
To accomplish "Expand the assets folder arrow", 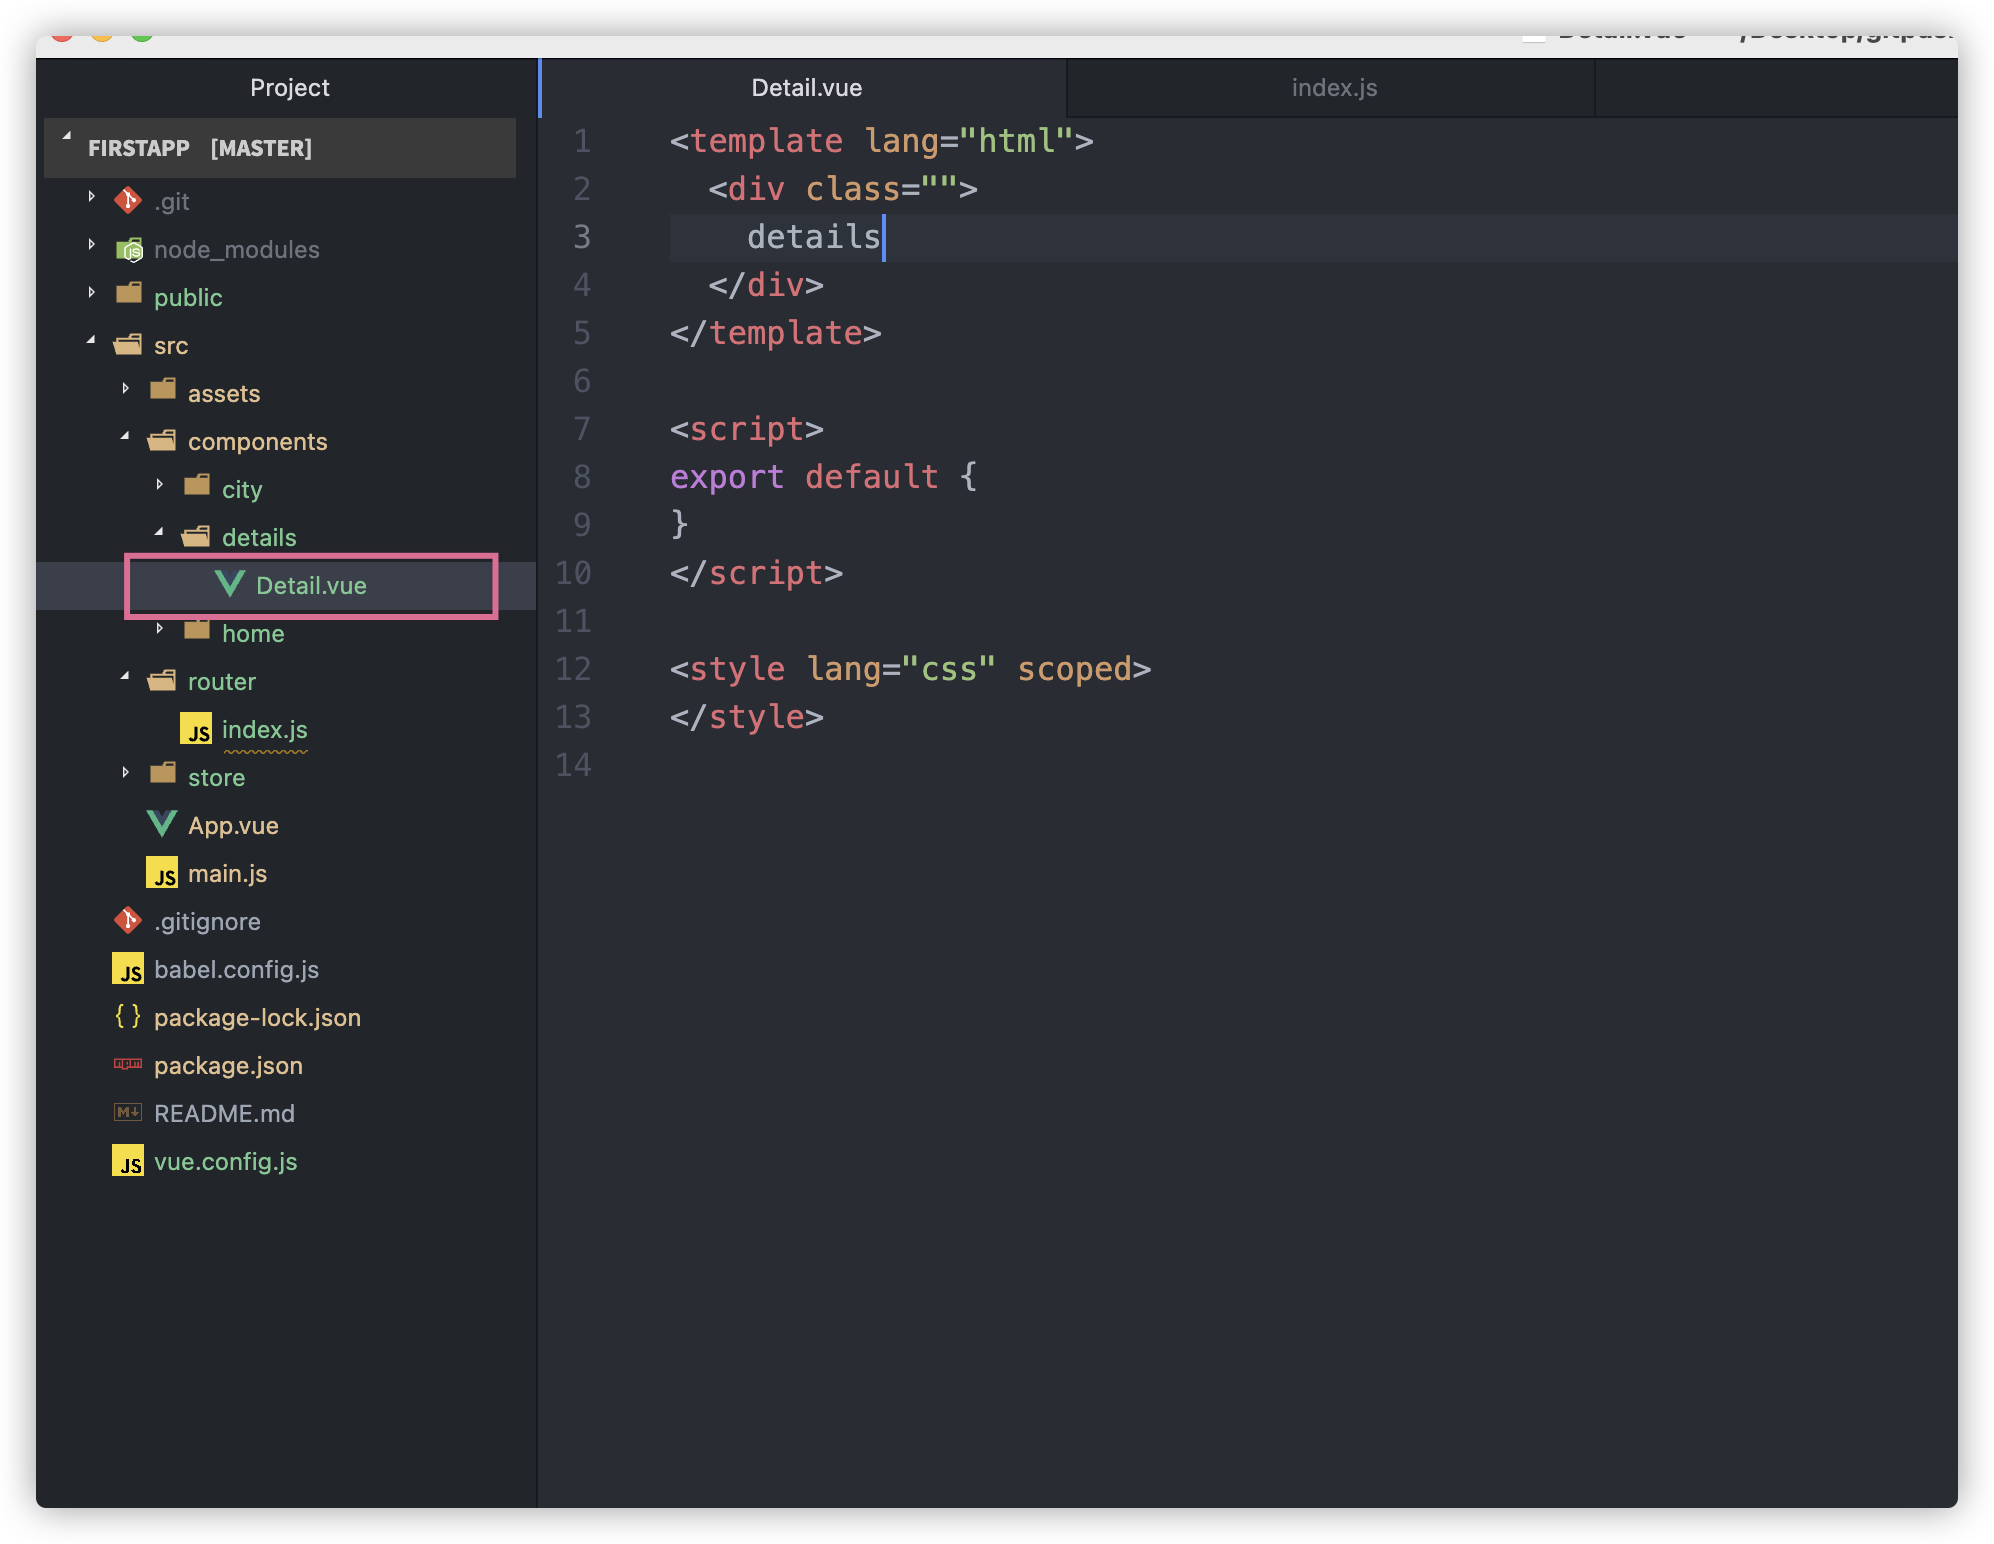I will [126, 389].
